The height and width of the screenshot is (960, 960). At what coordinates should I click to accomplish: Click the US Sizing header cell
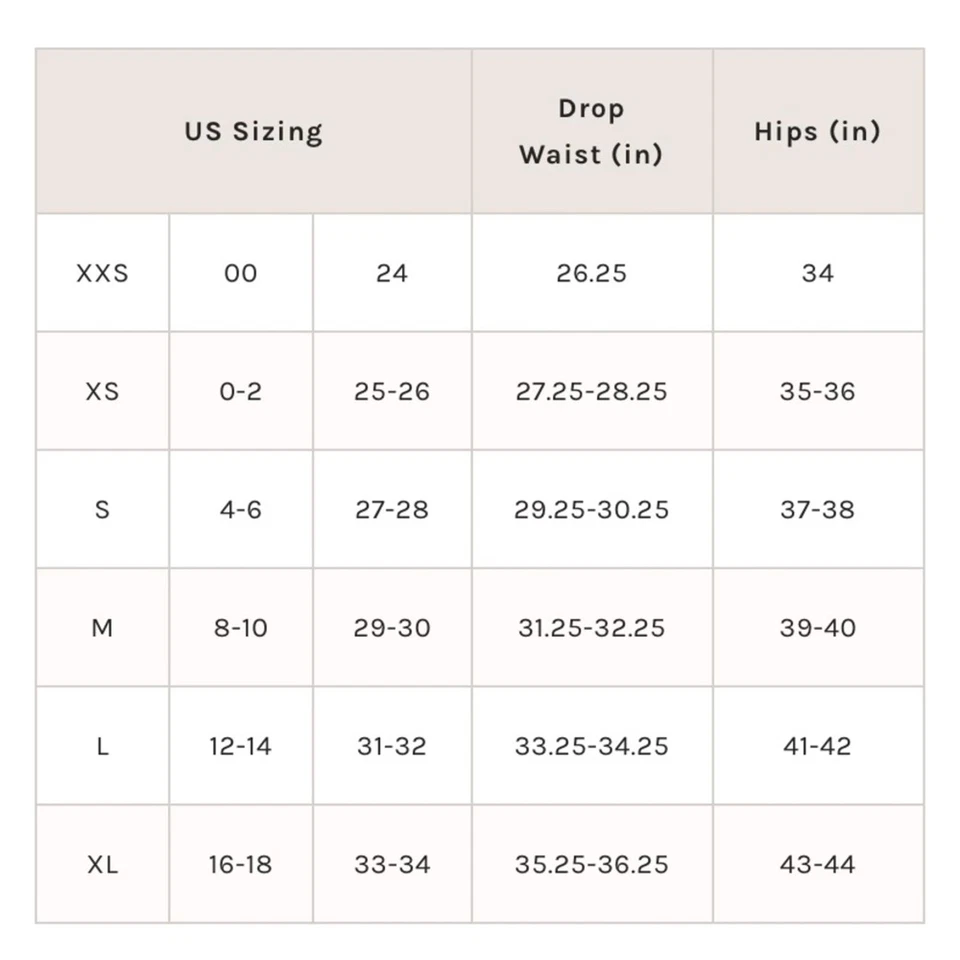tap(253, 131)
